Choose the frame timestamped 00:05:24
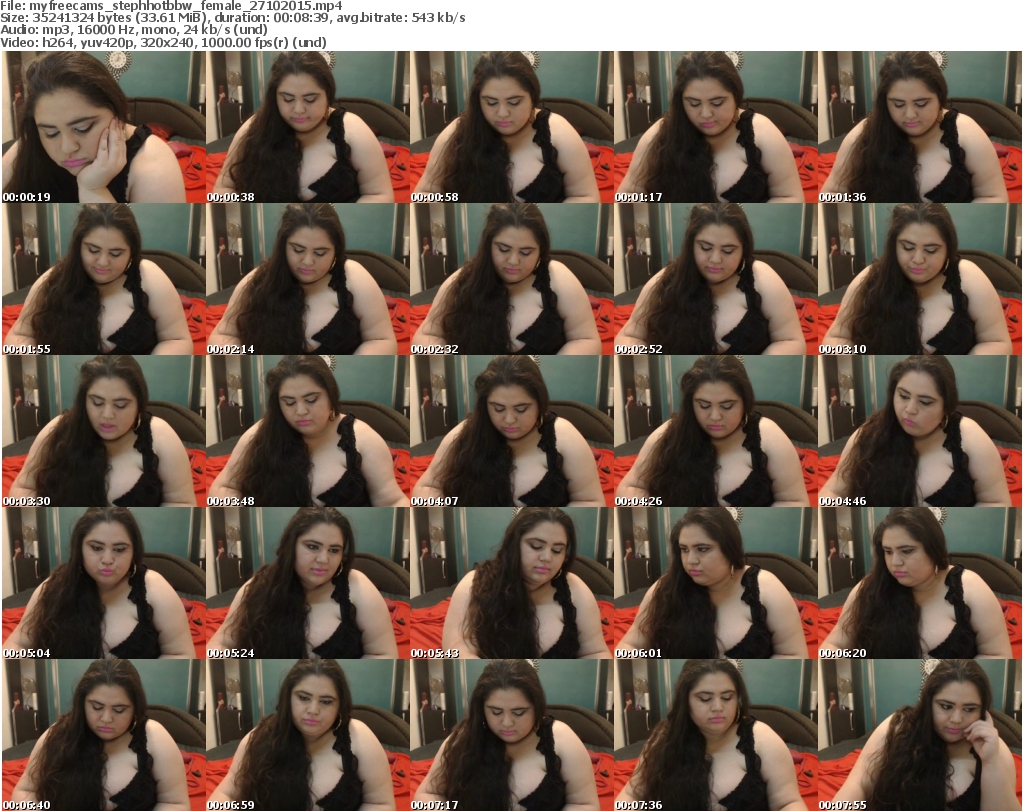 click(308, 583)
